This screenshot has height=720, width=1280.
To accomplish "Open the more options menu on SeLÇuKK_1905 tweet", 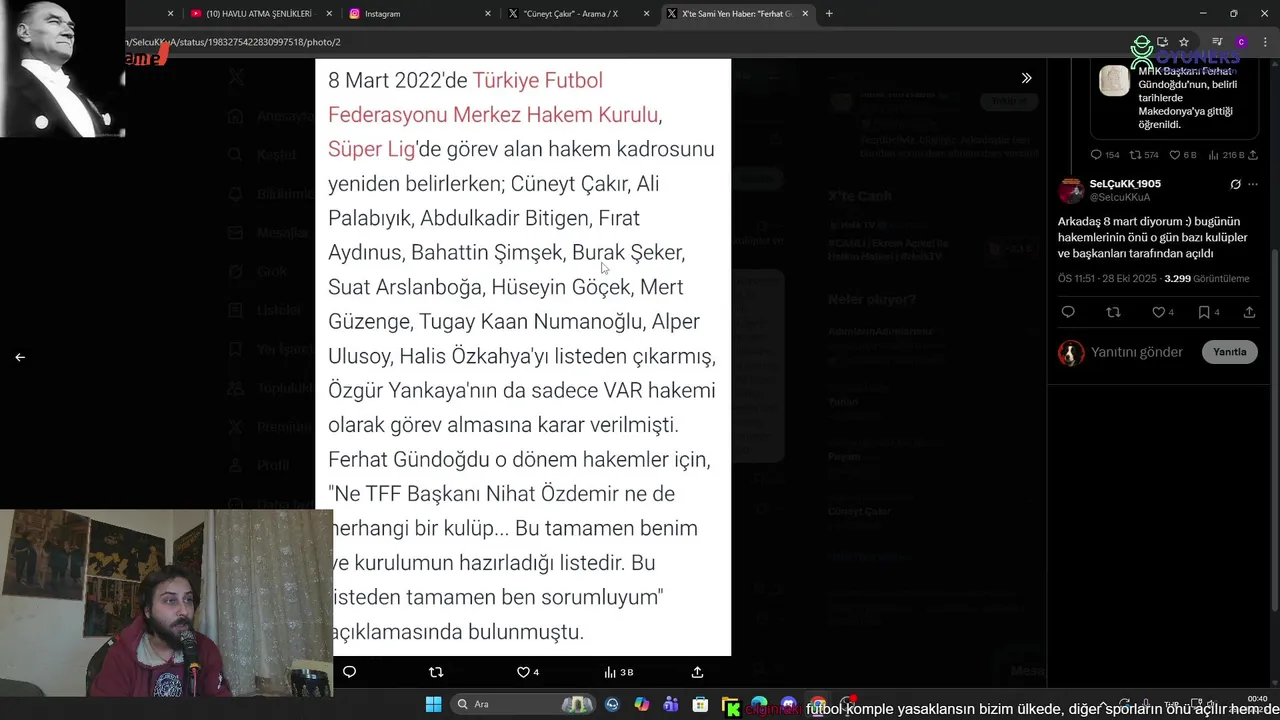I will [x=1253, y=184].
